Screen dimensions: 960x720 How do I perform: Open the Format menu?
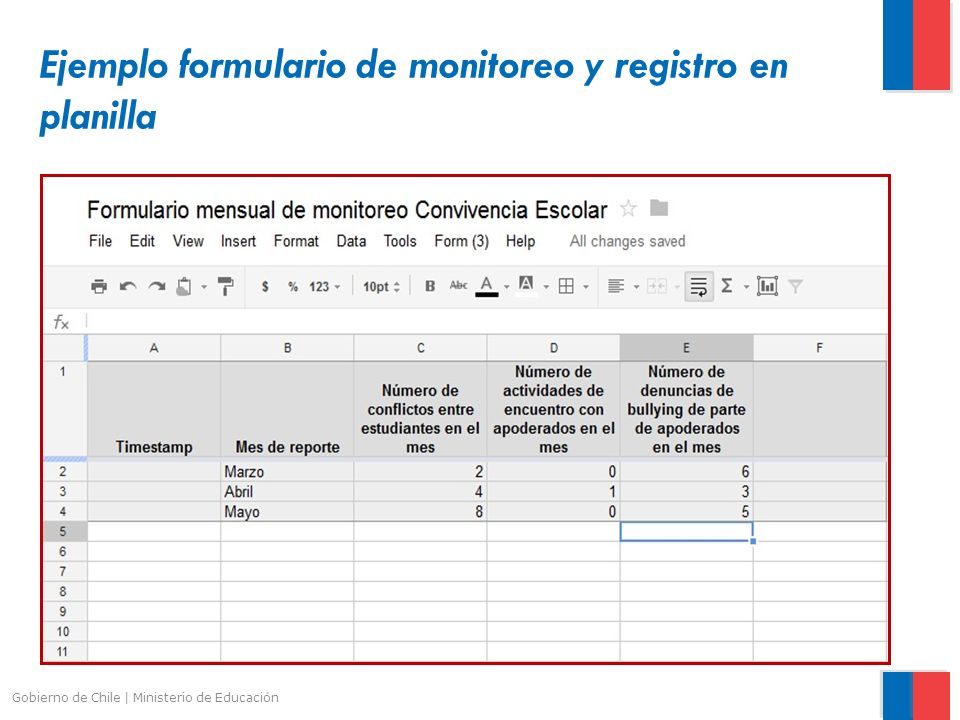pos(296,241)
